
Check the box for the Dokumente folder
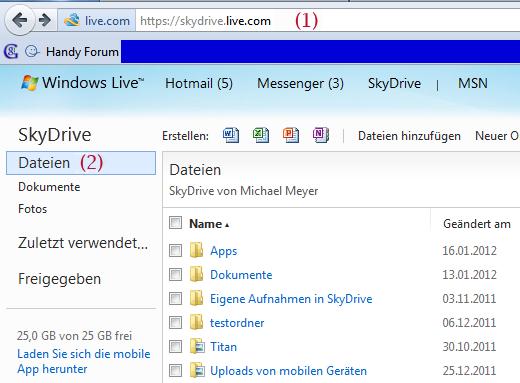(175, 275)
